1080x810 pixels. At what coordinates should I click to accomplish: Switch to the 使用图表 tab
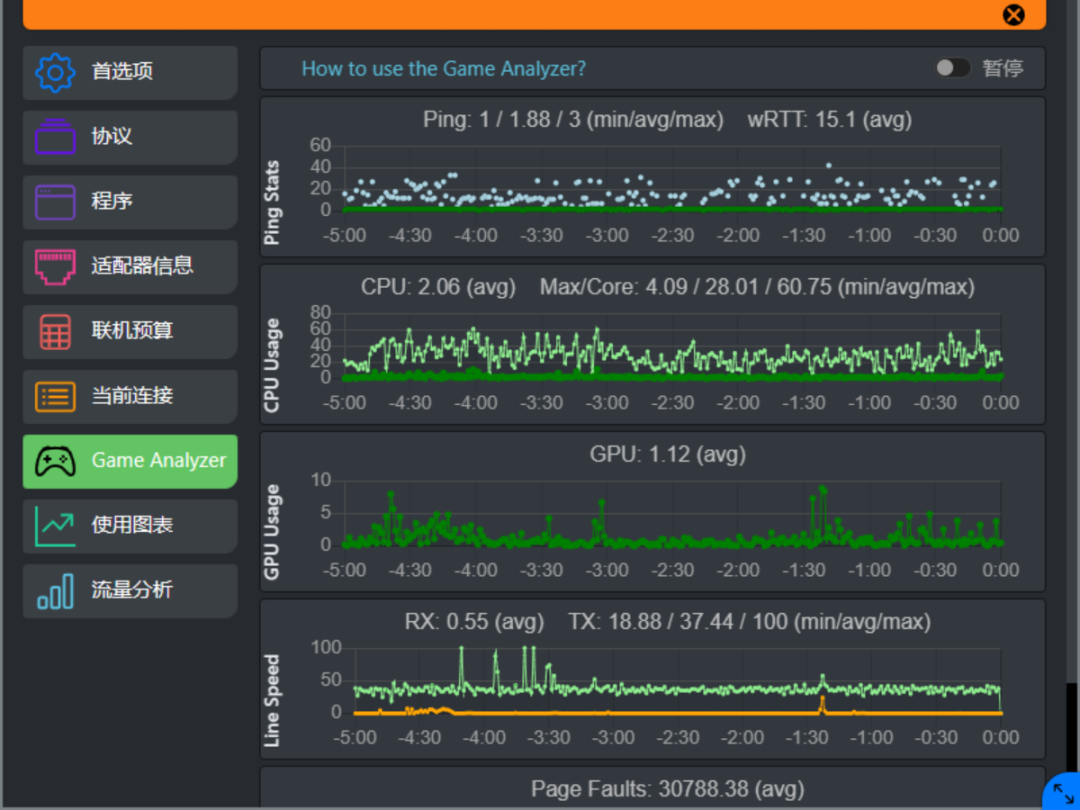pos(130,526)
